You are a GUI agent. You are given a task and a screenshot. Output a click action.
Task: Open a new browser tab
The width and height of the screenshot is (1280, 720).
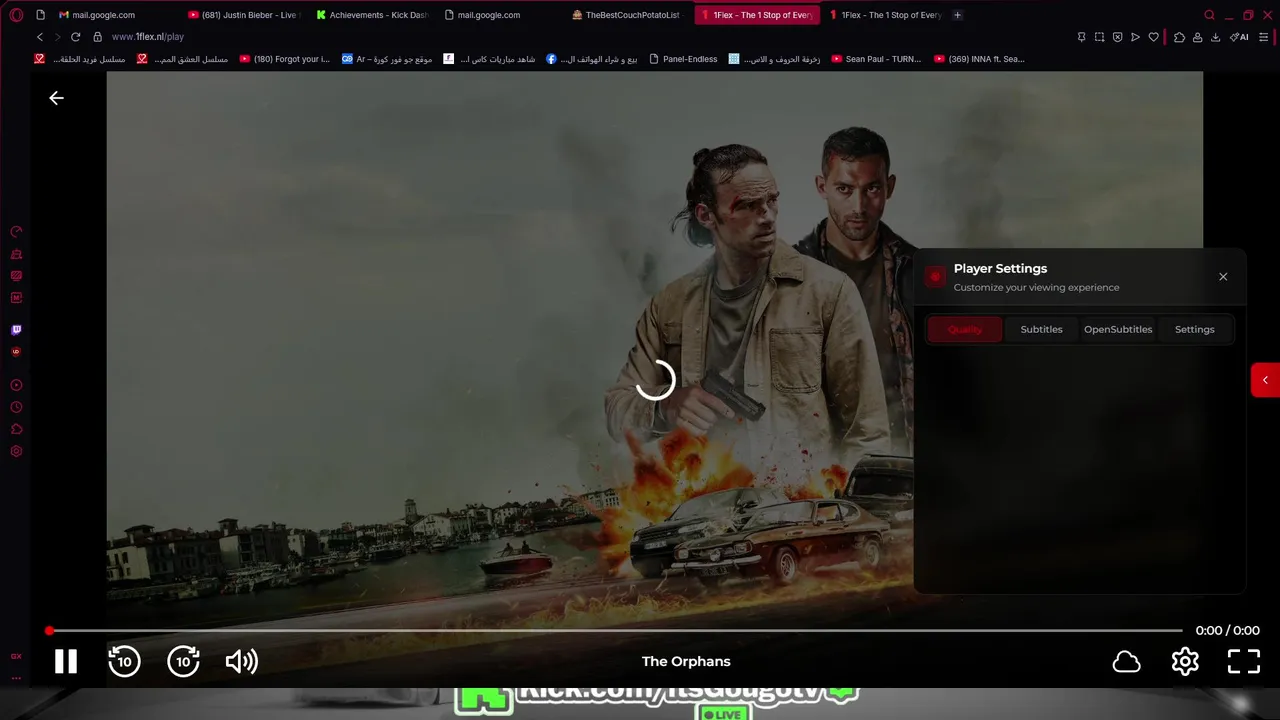coord(957,15)
